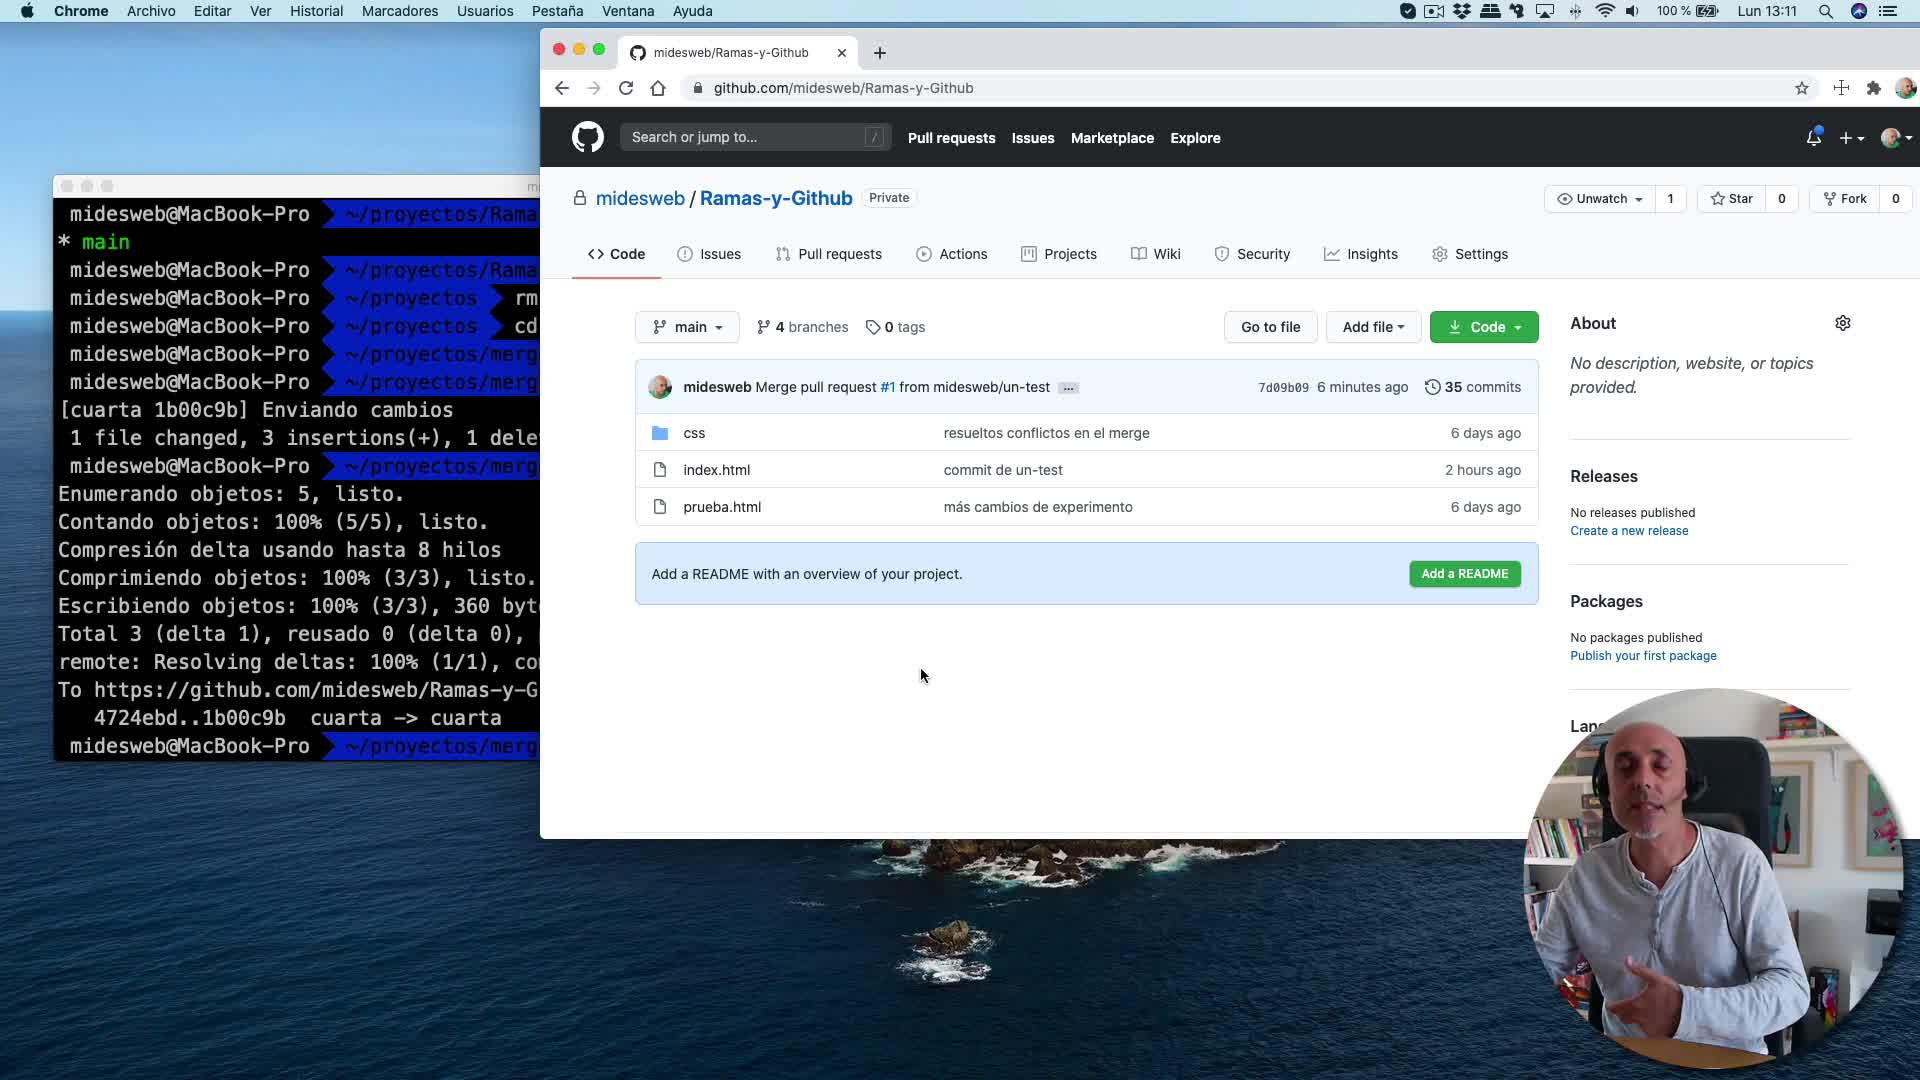Viewport: 1920px width, 1080px height.
Task: Expand the commit message ellipsis
Action: point(1068,388)
